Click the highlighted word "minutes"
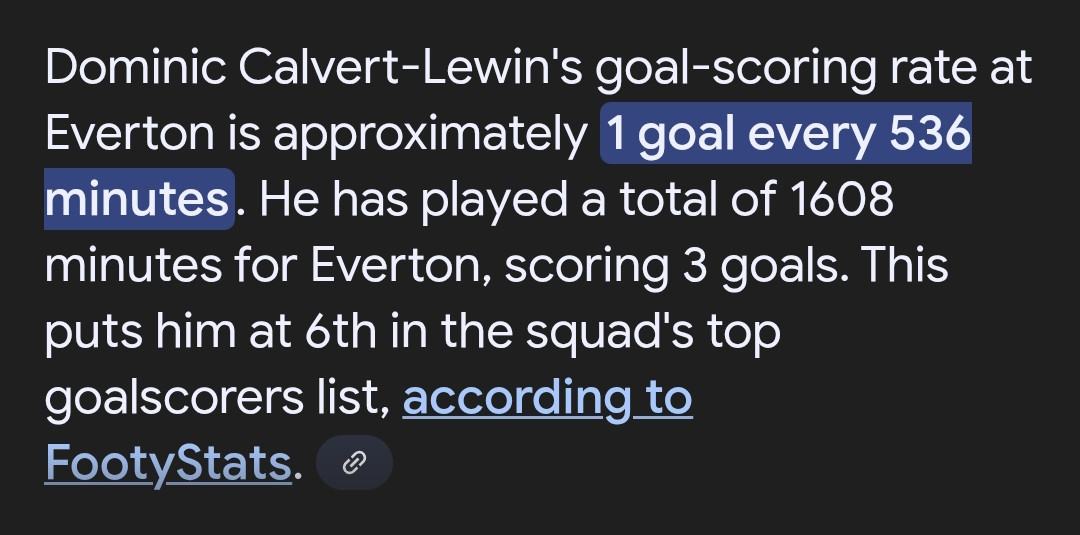1080x535 pixels. pyautogui.click(x=137, y=201)
